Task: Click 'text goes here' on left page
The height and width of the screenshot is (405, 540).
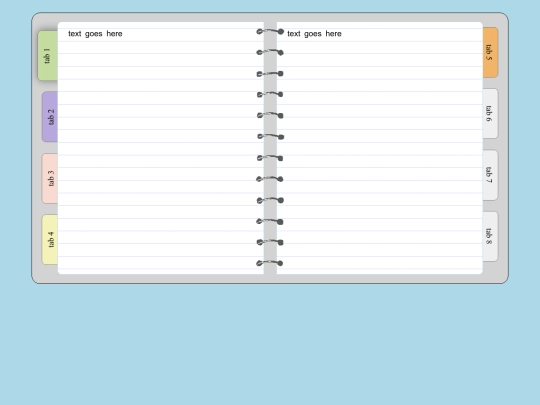Action: [x=95, y=34]
